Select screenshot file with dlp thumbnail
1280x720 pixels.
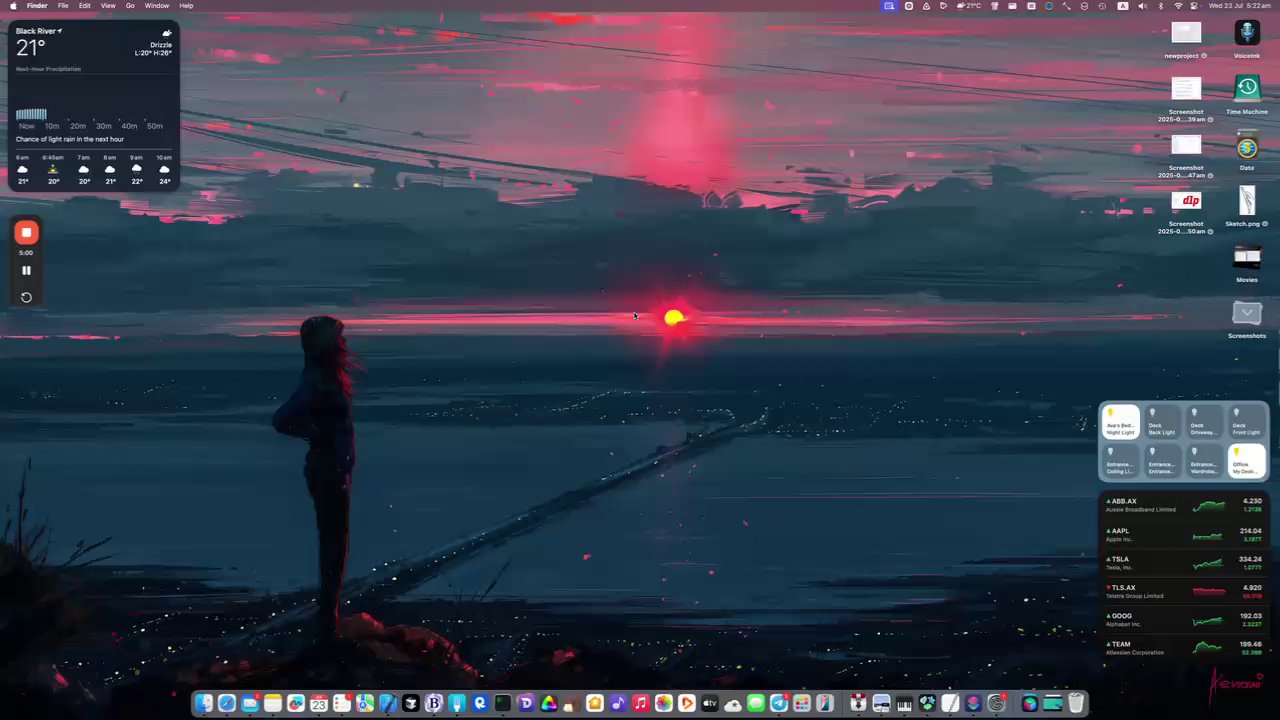(x=1186, y=213)
